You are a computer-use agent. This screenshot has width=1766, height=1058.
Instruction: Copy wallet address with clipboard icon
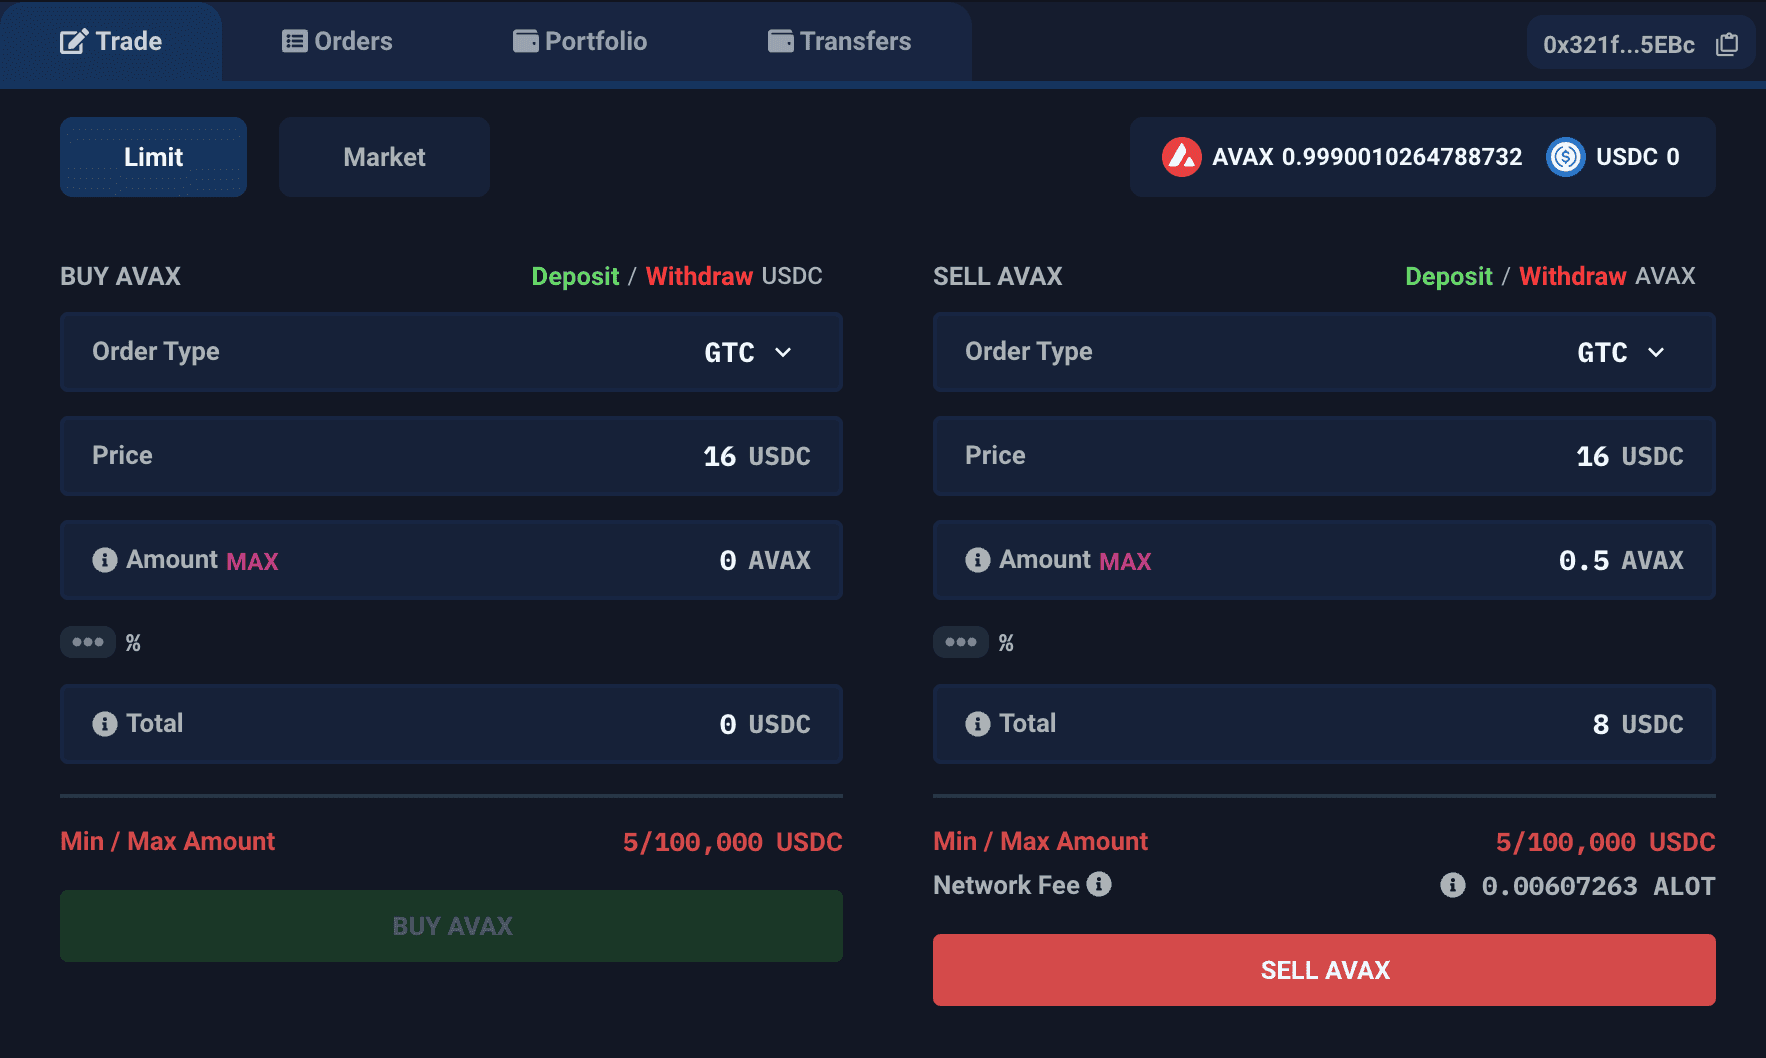[1727, 44]
